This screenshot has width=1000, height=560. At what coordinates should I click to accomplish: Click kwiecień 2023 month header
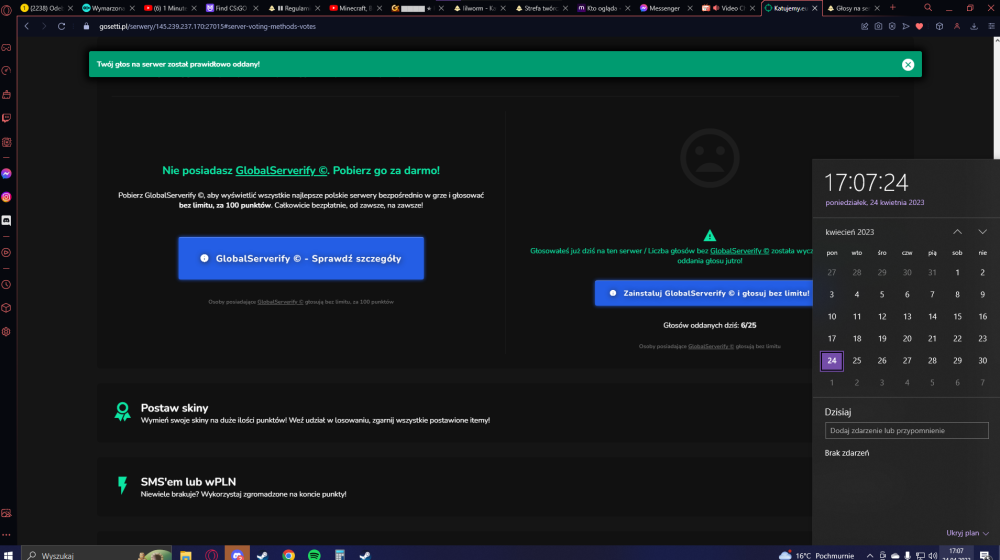pos(849,232)
